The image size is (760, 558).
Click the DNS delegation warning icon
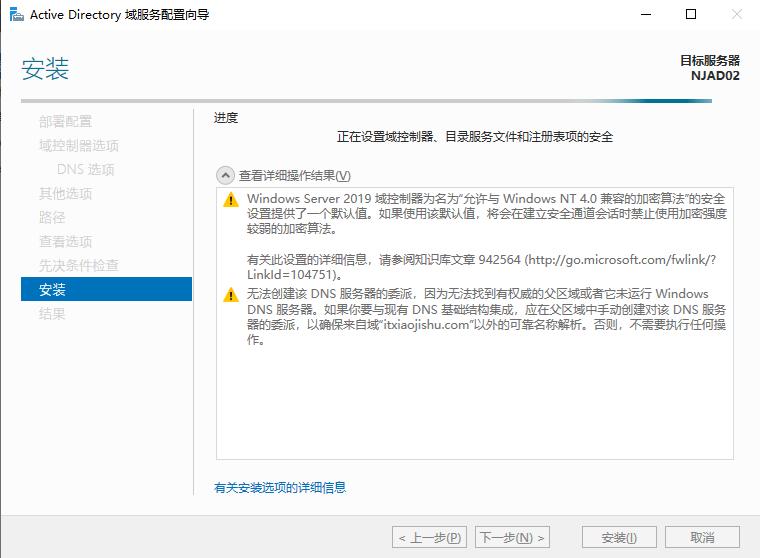click(231, 295)
